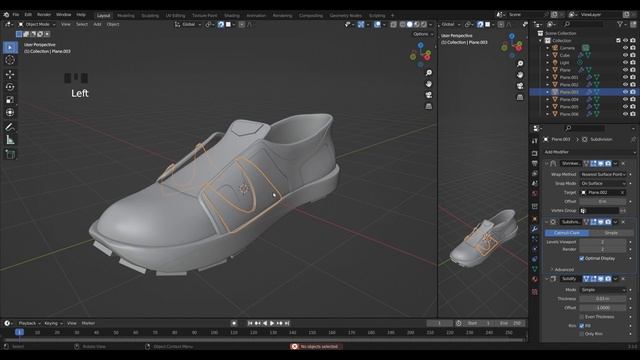Screen dimensions: 640x360
Task: Jump to timeline end frame
Action: pyautogui.click(x=287, y=323)
